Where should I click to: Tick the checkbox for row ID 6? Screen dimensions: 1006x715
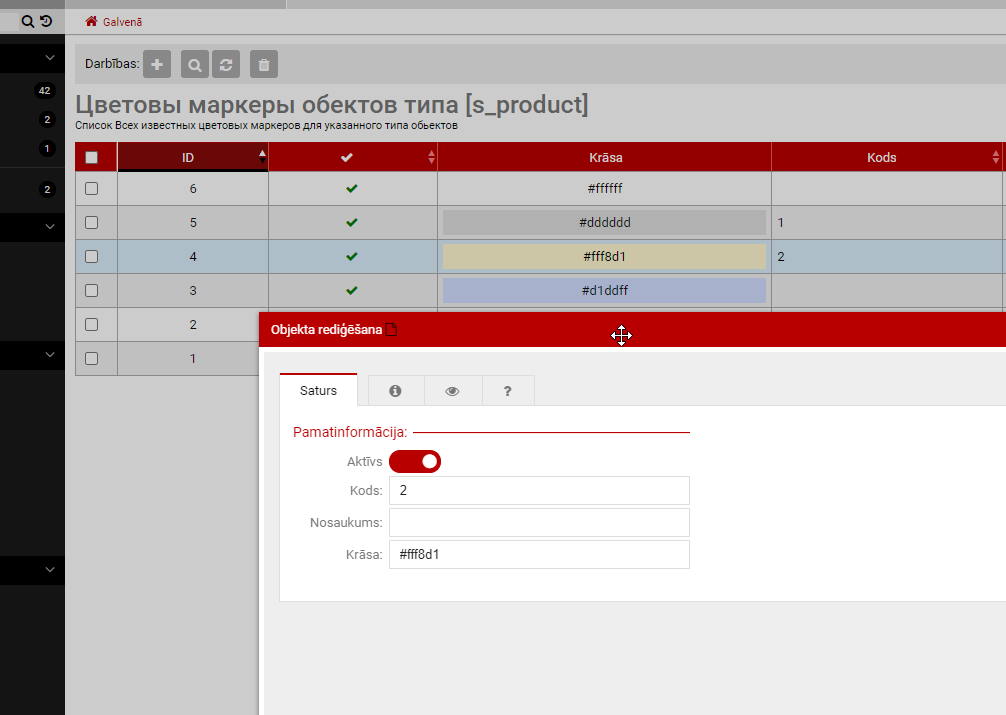pos(92,188)
